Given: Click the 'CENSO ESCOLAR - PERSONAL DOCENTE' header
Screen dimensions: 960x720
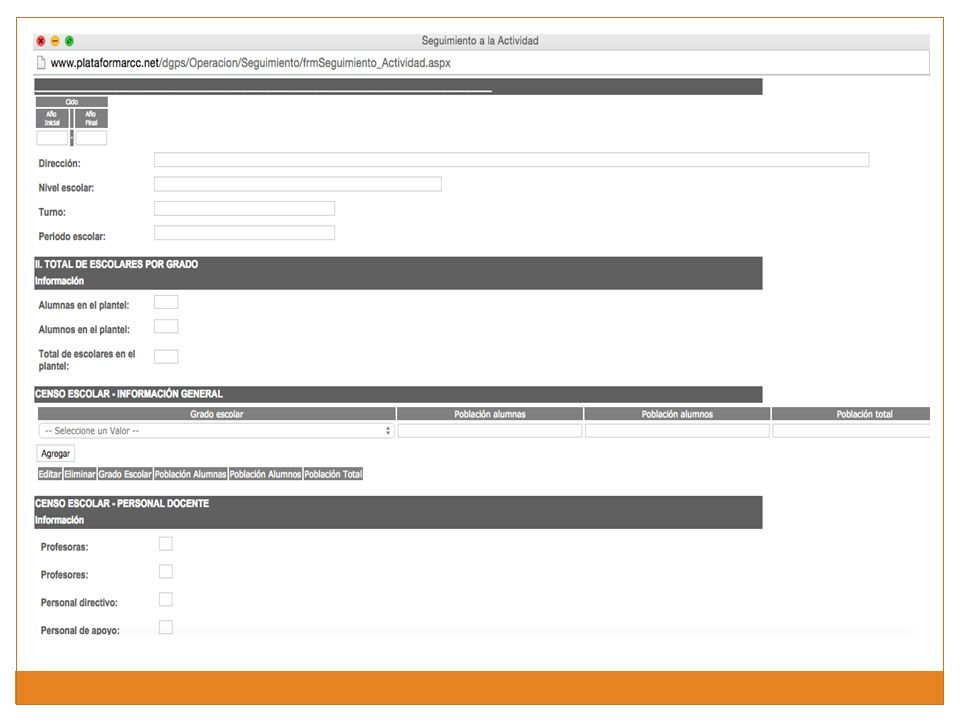Looking at the screenshot, I should [x=122, y=503].
